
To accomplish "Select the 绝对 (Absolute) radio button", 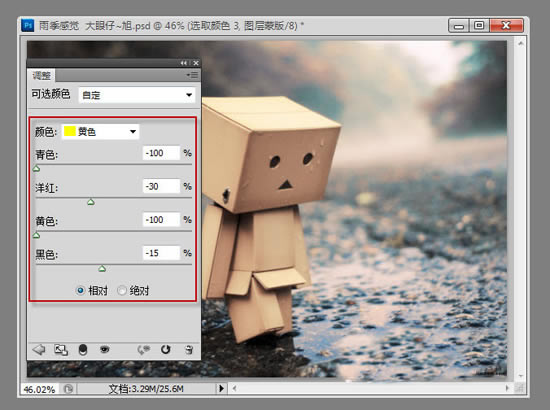I will click(x=122, y=290).
